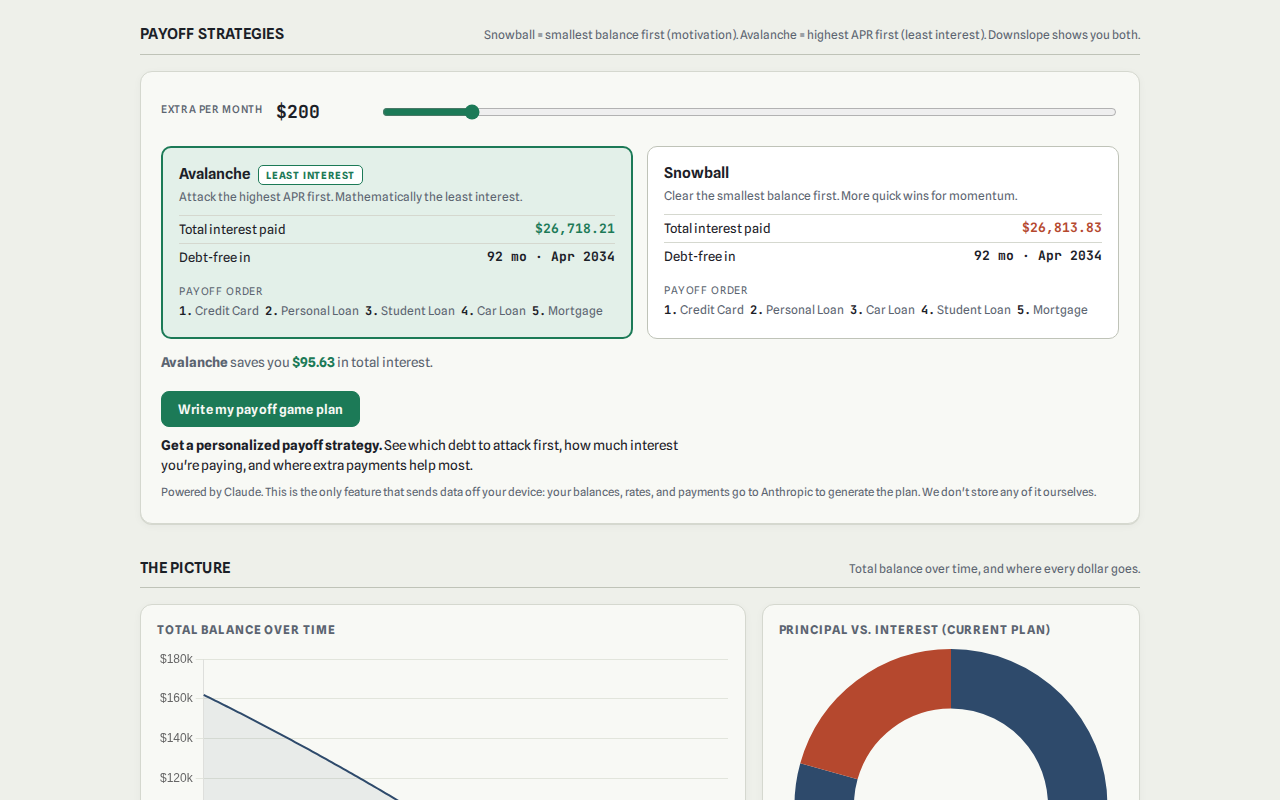Click the Powered by Claude disclosure text
Screen dimensions: 1280x800
[x=628, y=492]
